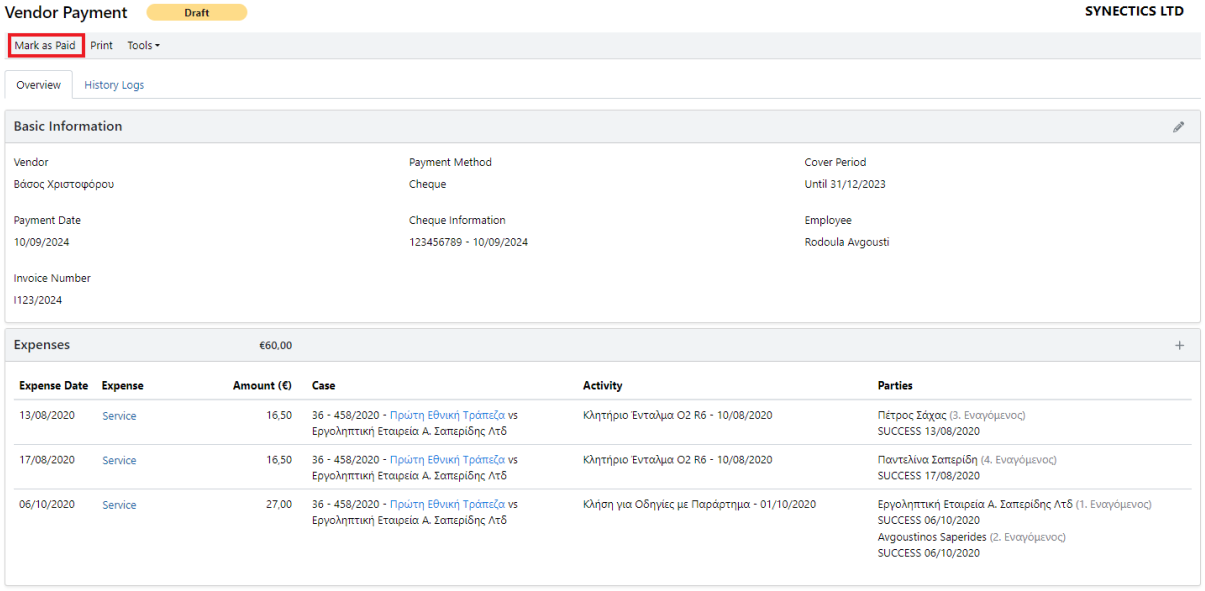
Task: Click the Mark as Paid button
Action: (45, 46)
